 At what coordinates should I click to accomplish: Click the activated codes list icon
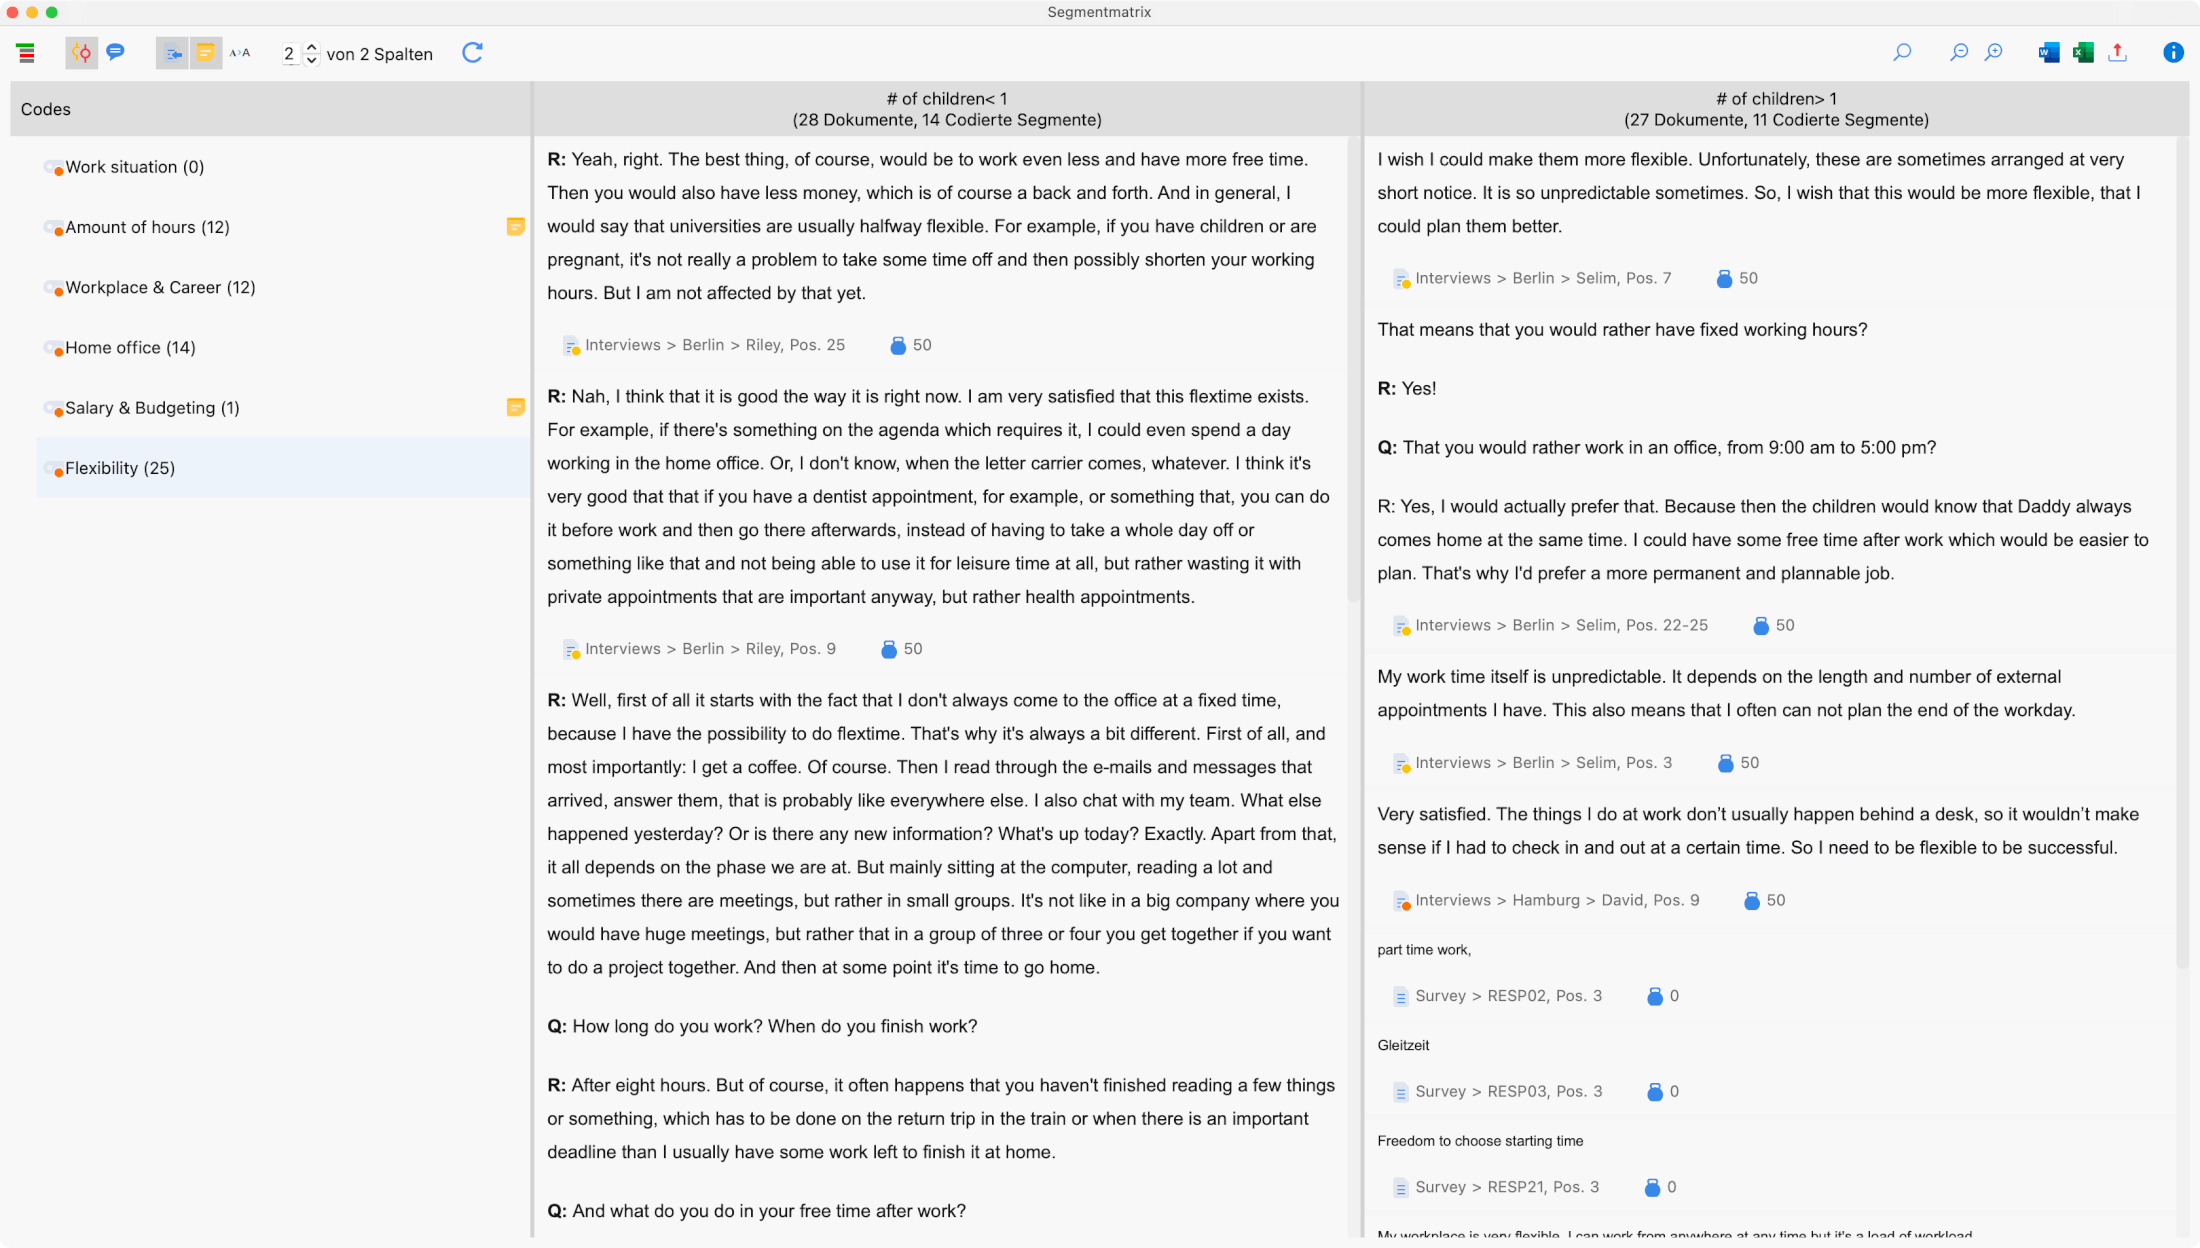click(x=26, y=53)
